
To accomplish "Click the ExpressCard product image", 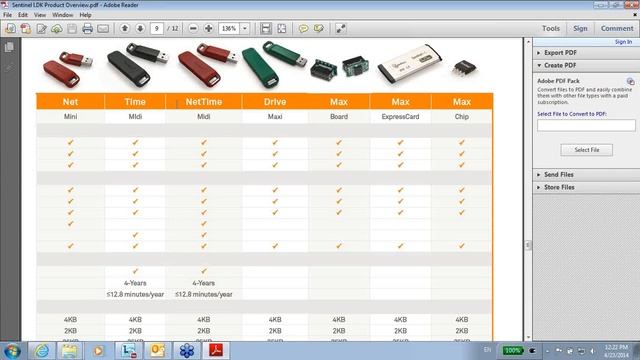I will pos(409,65).
